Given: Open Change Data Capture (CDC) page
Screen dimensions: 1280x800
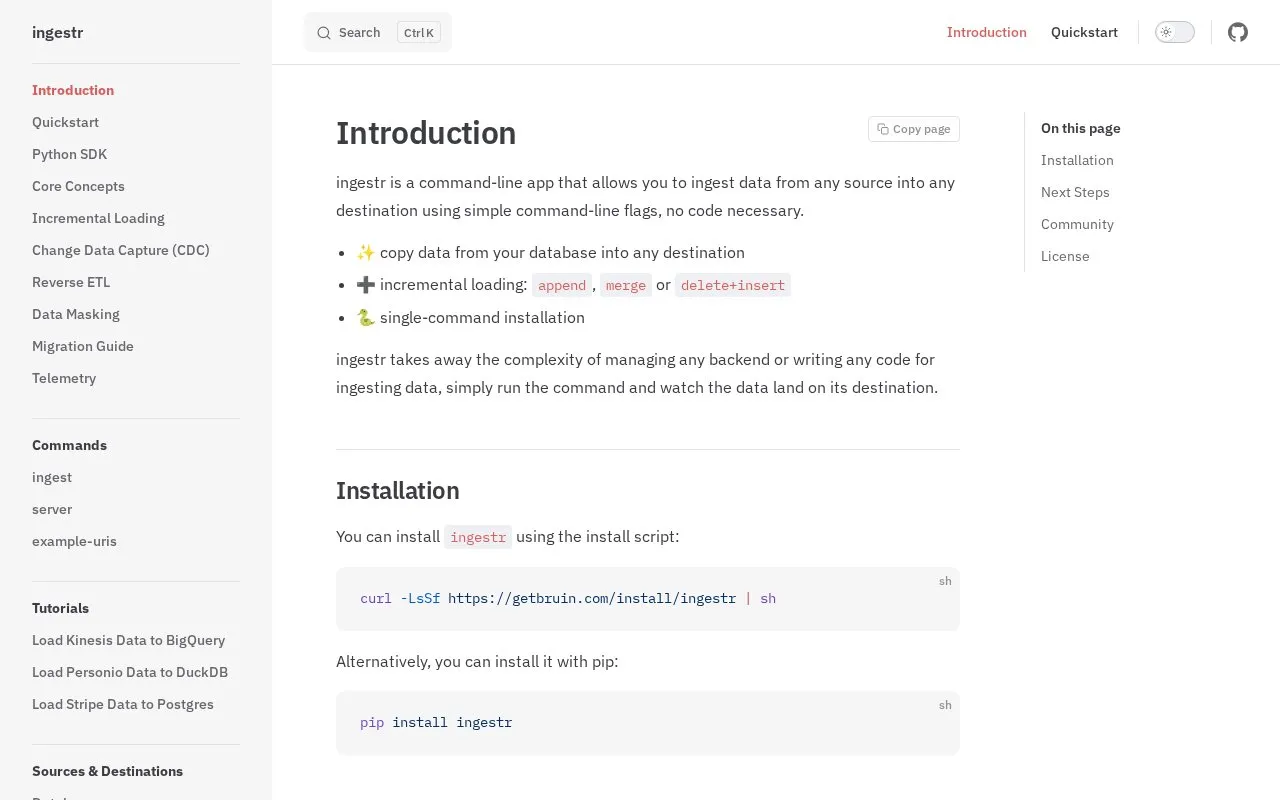Looking at the screenshot, I should click(x=121, y=250).
